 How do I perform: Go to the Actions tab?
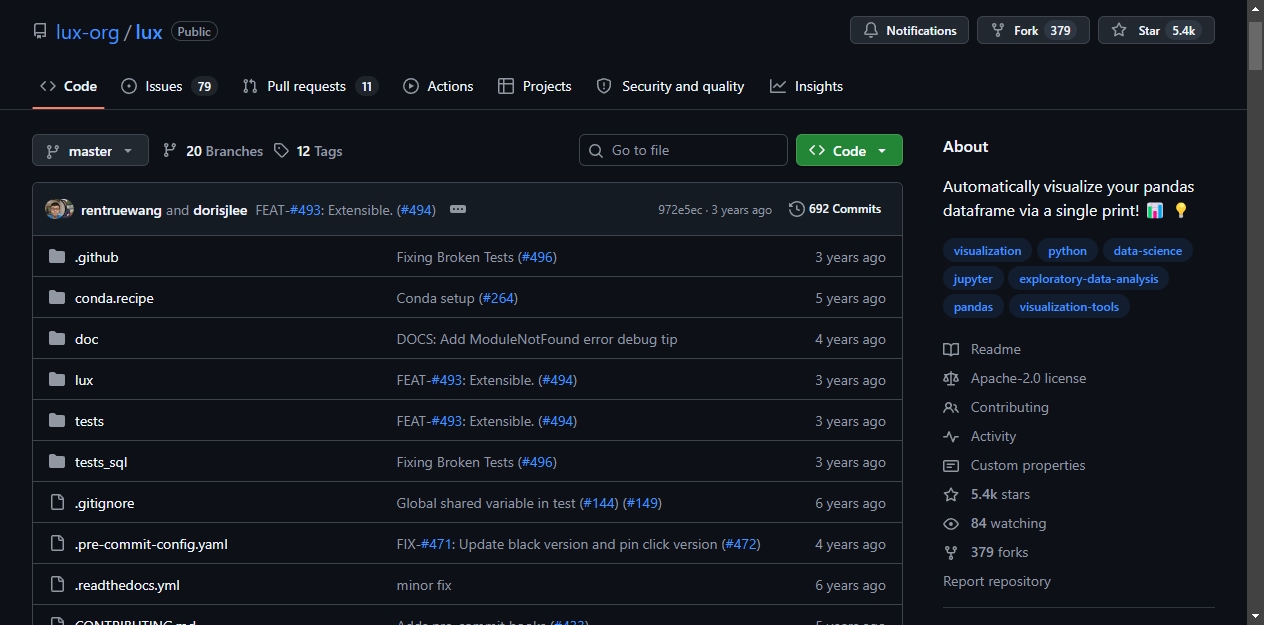[438, 86]
